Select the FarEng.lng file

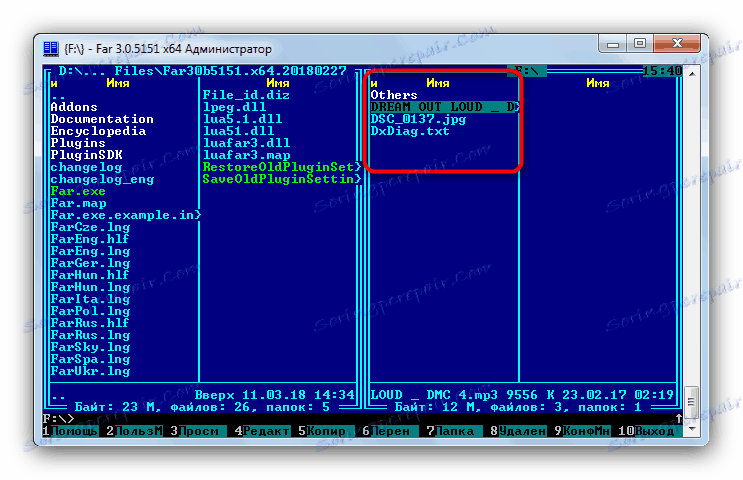90,251
